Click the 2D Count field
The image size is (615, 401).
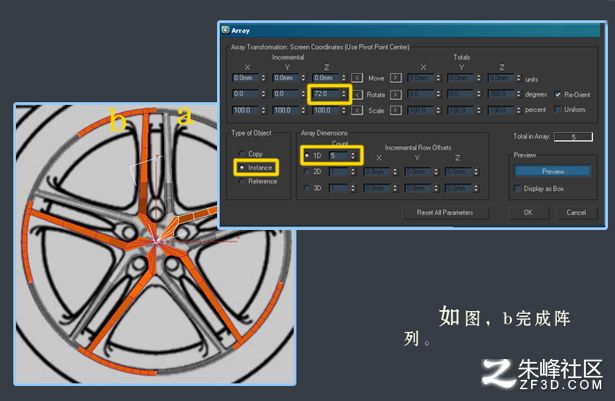click(339, 171)
